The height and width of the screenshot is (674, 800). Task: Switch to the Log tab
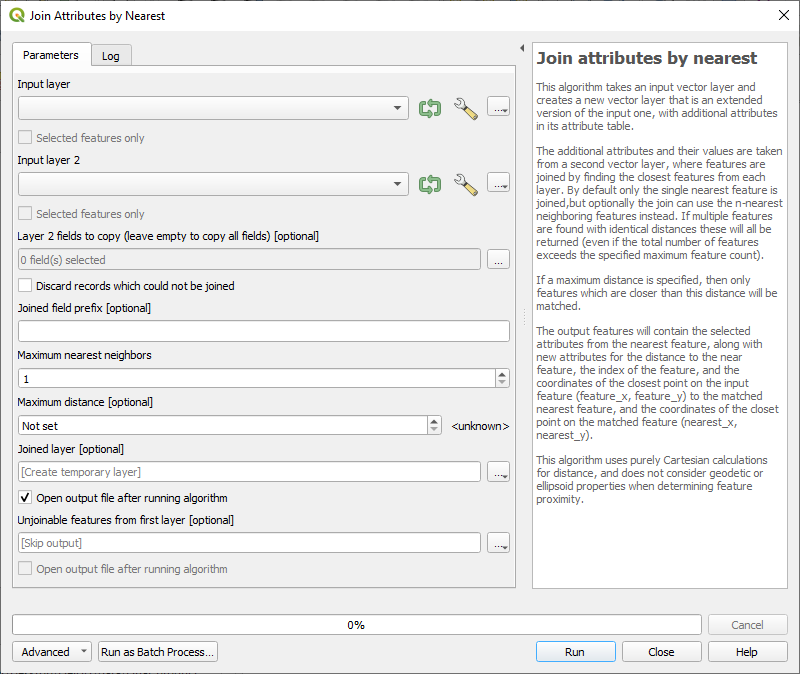pos(111,56)
